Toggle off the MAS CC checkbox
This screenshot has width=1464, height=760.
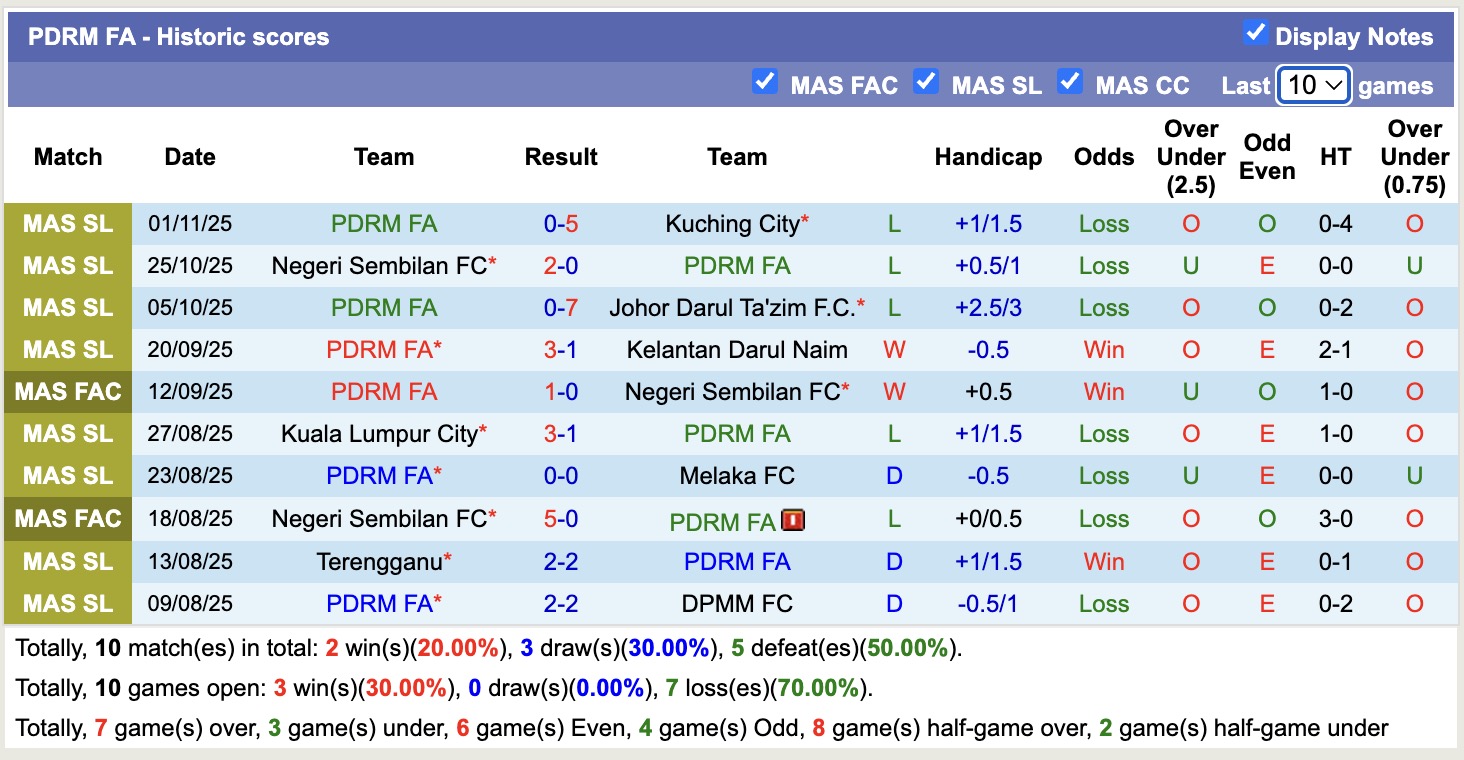(x=1070, y=84)
